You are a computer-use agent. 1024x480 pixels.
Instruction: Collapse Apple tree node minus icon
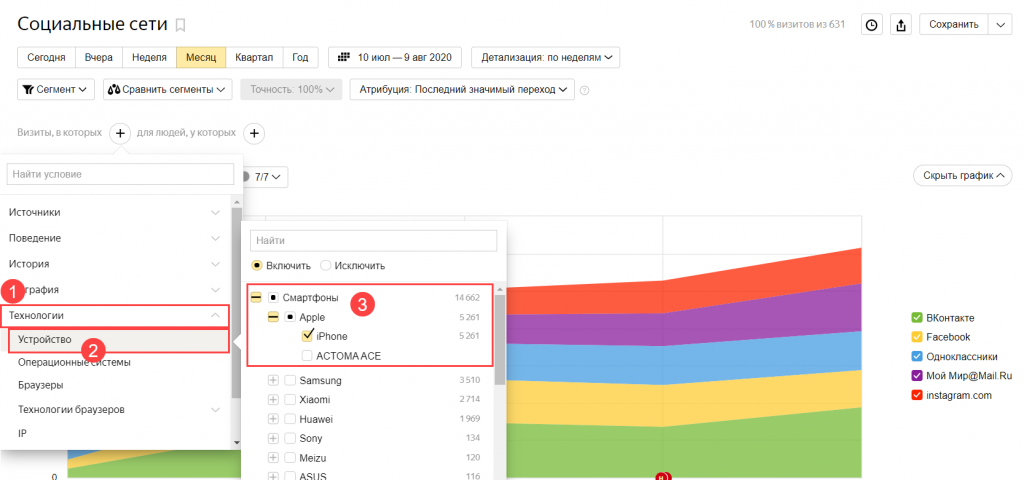point(273,317)
